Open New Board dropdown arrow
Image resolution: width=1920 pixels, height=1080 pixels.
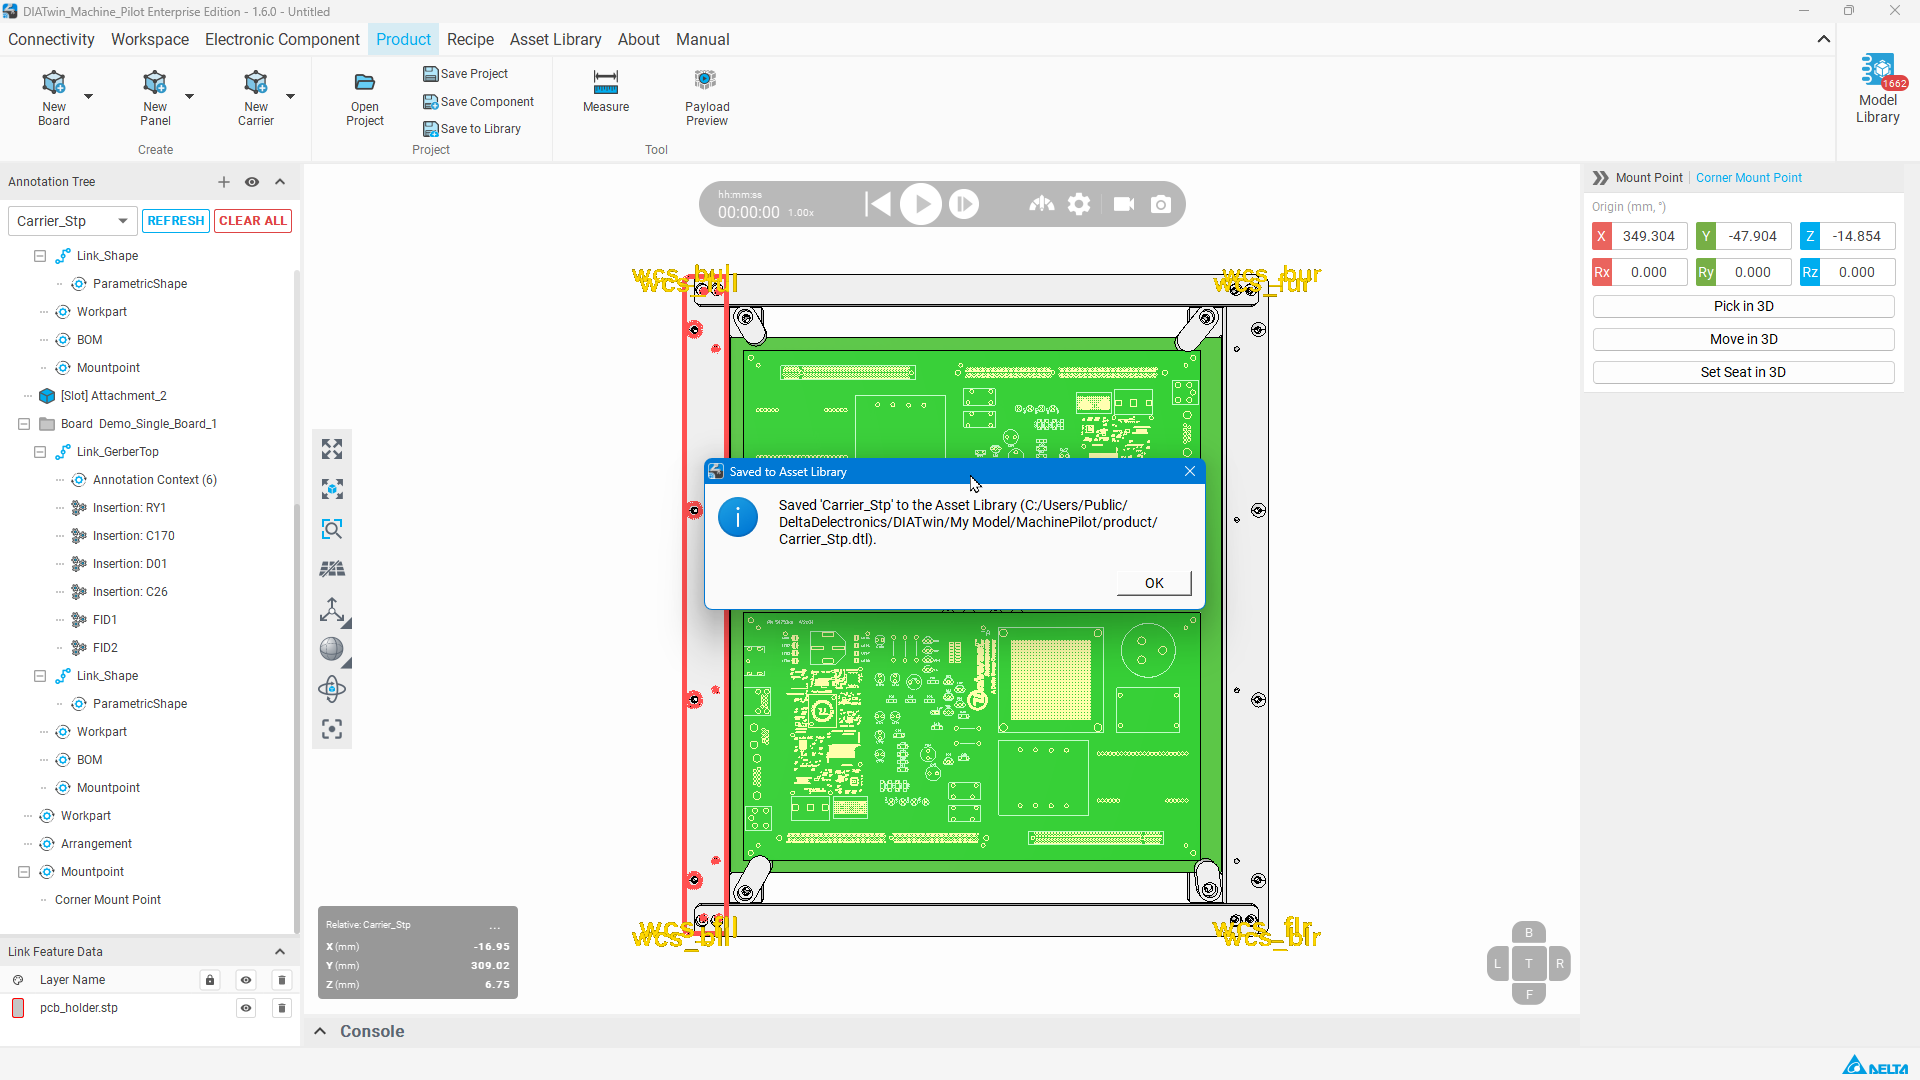88,96
